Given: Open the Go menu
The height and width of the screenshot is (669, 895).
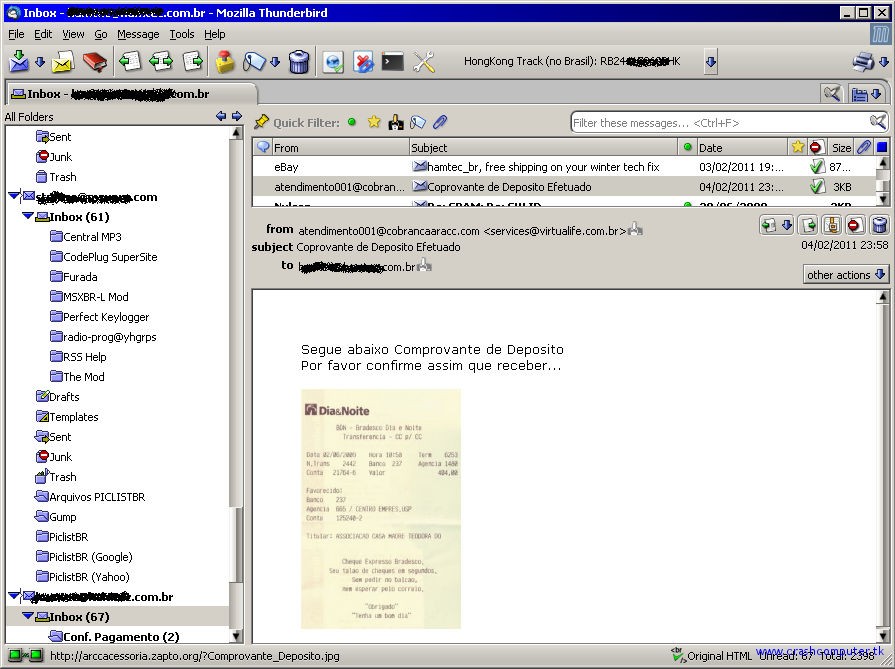Looking at the screenshot, I should pyautogui.click(x=100, y=34).
